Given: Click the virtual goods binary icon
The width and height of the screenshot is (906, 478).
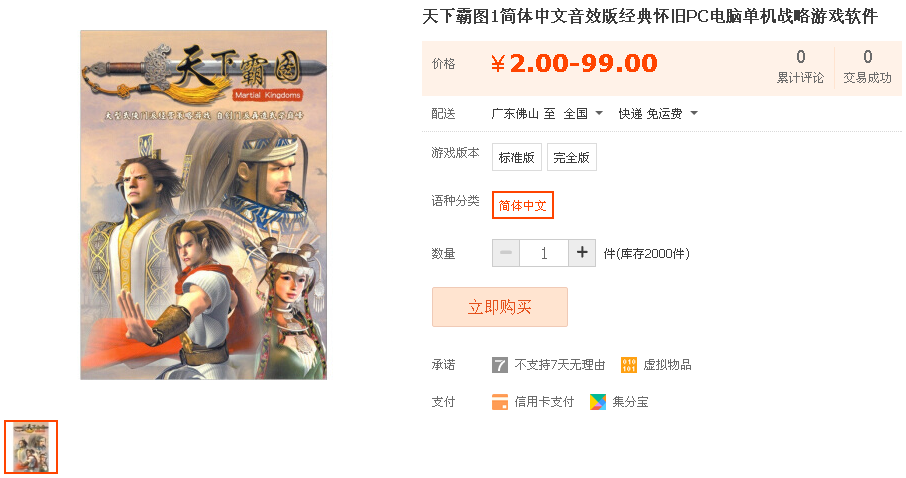Looking at the screenshot, I should [x=629, y=365].
